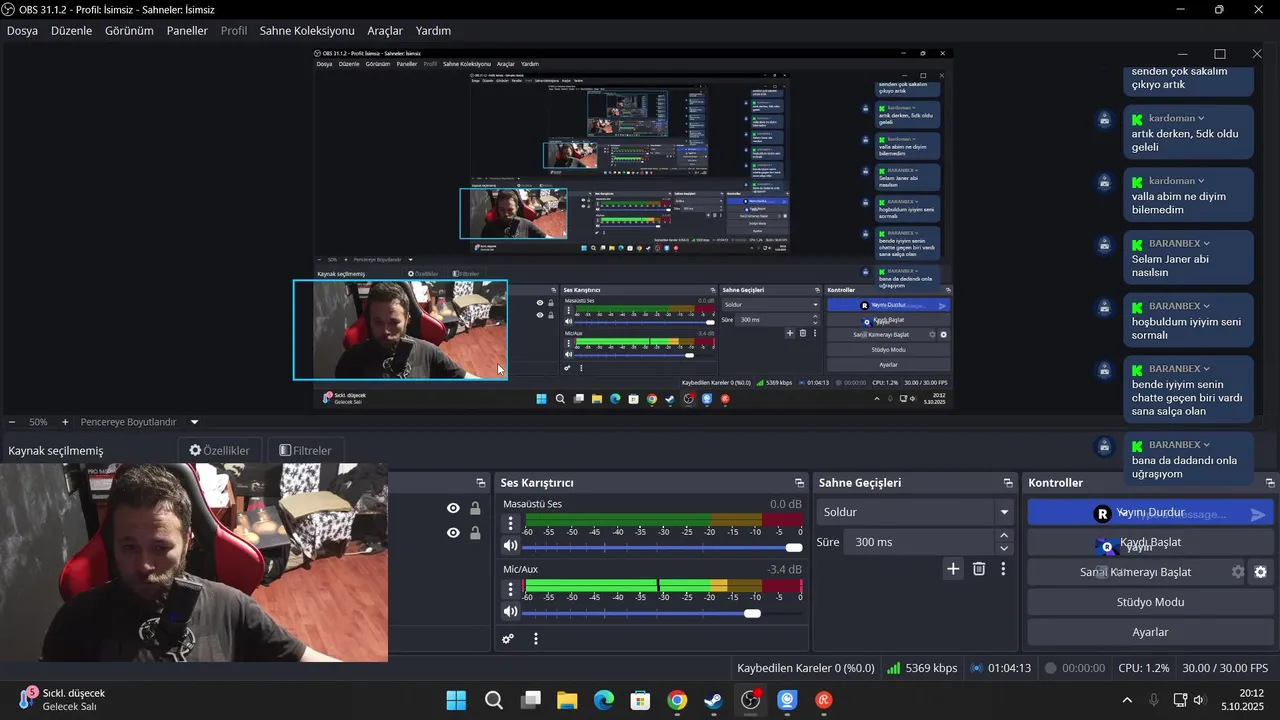Remove transition using the trash icon
The width and height of the screenshot is (1280, 720).
979,569
